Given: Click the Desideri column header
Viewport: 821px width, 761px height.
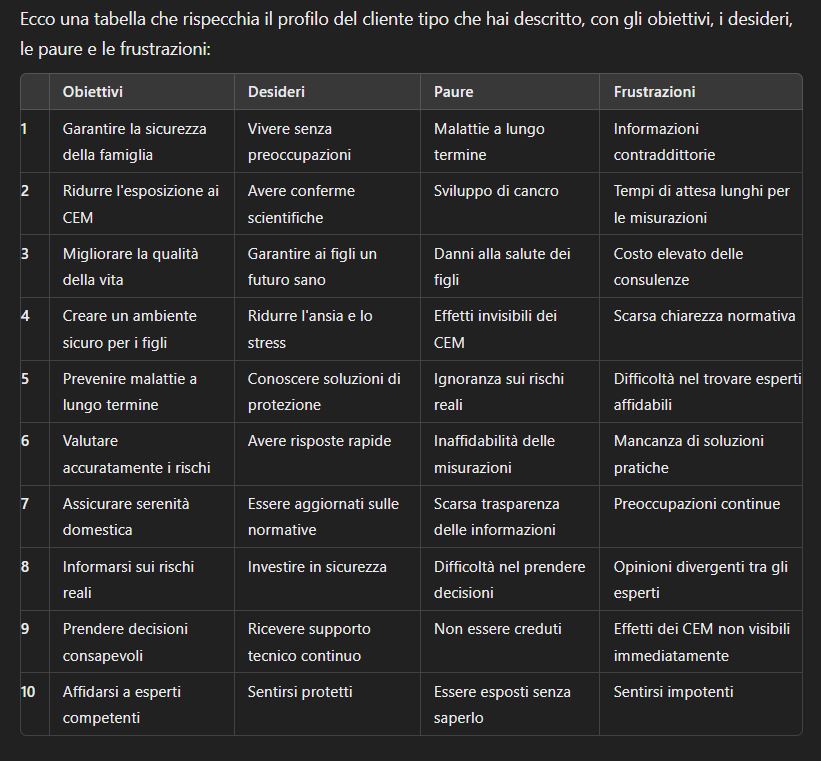Looking at the screenshot, I should (x=276, y=91).
